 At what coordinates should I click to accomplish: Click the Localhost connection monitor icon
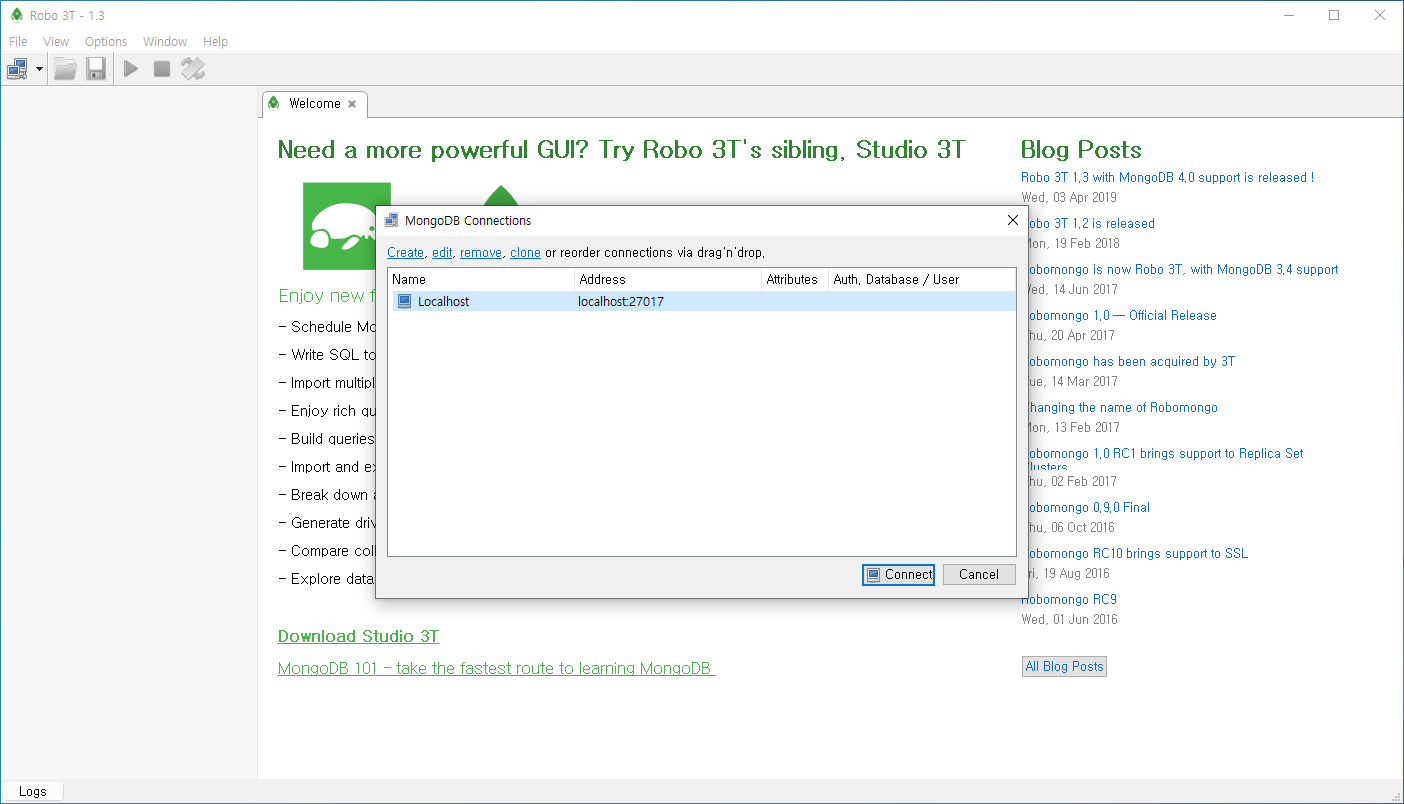tap(404, 301)
